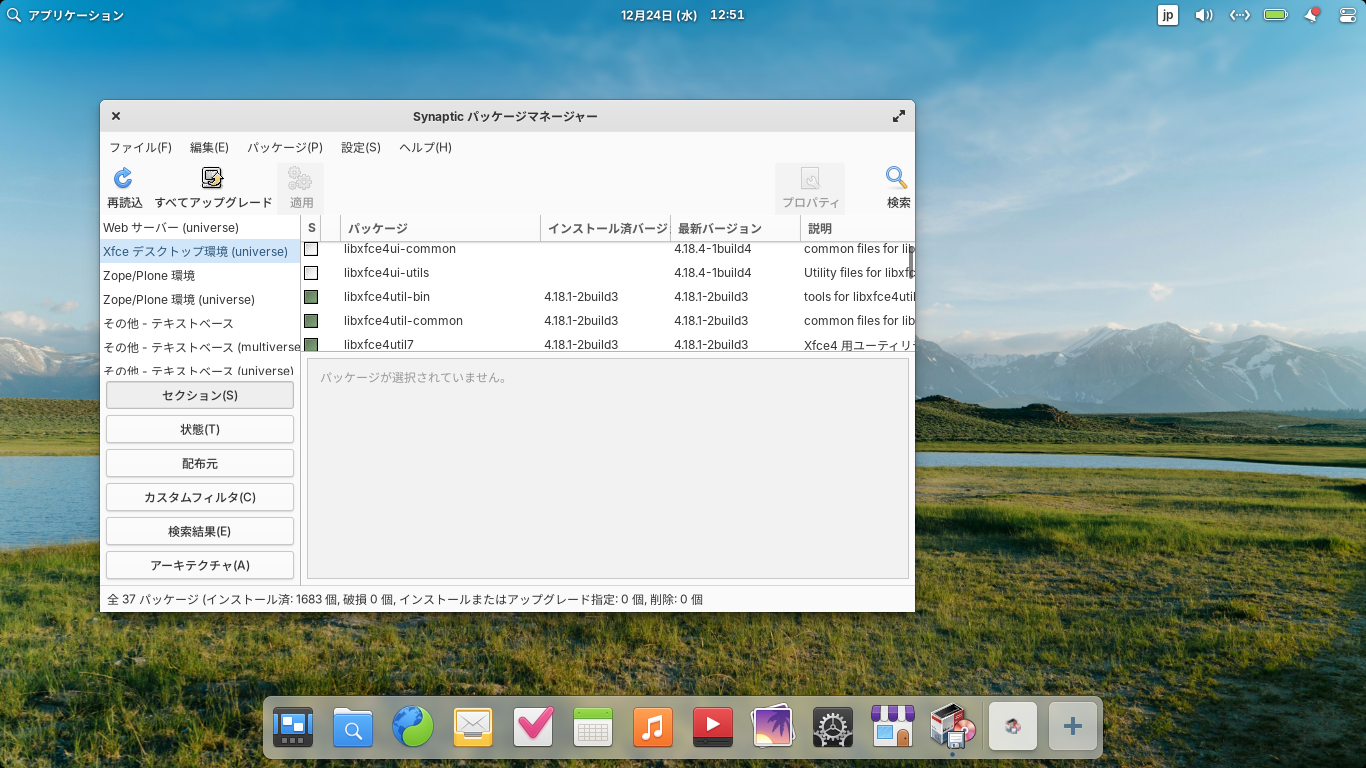Launch the Music app from the dock
Viewport: 1366px width, 768px height.
pos(653,727)
